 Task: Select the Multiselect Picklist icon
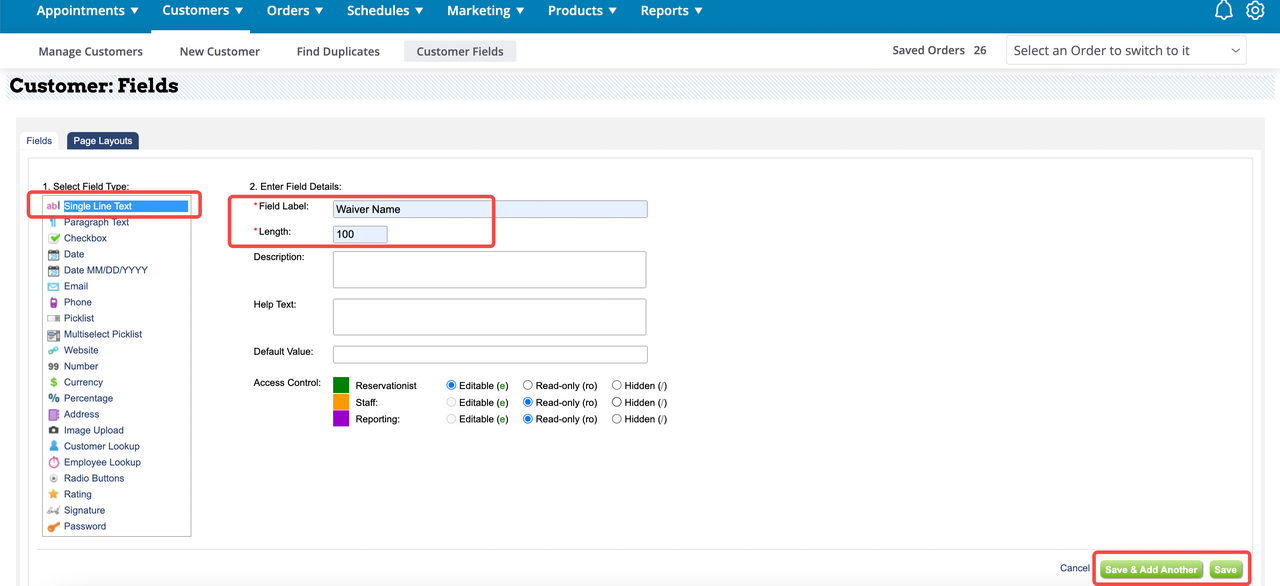[54, 334]
